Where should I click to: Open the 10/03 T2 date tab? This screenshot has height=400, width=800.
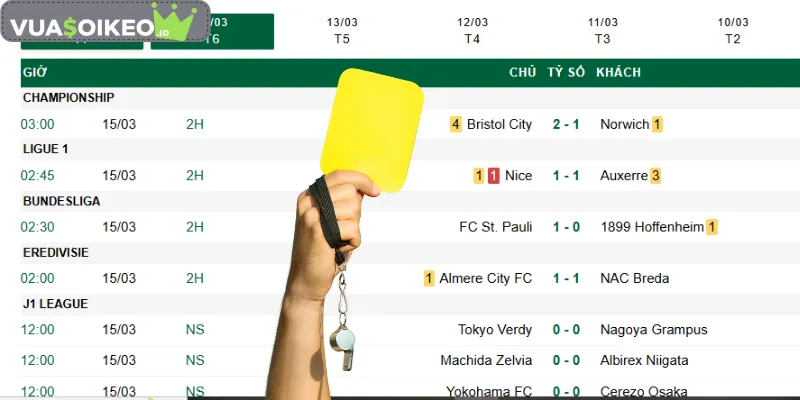pos(732,30)
